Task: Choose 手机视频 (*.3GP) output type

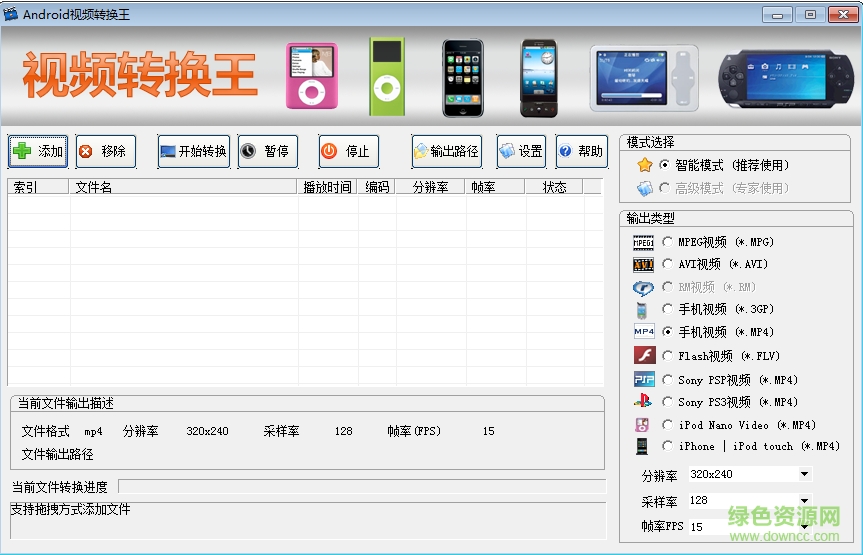Action: 668,309
